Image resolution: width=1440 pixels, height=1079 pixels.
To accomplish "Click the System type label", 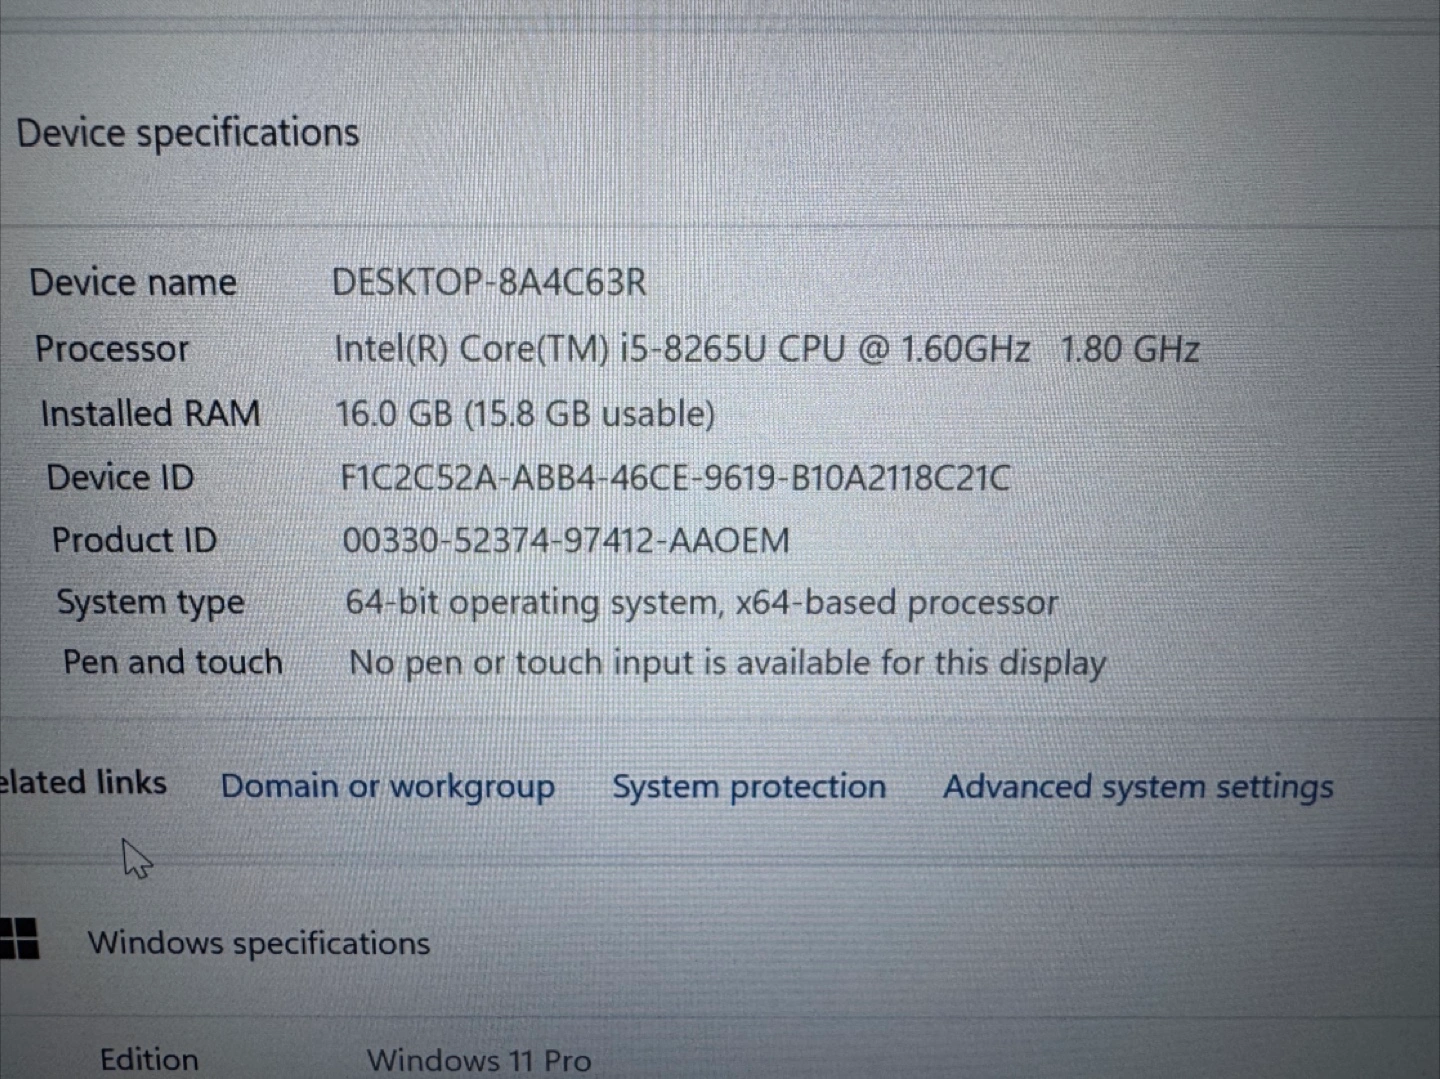I will pos(150,603).
